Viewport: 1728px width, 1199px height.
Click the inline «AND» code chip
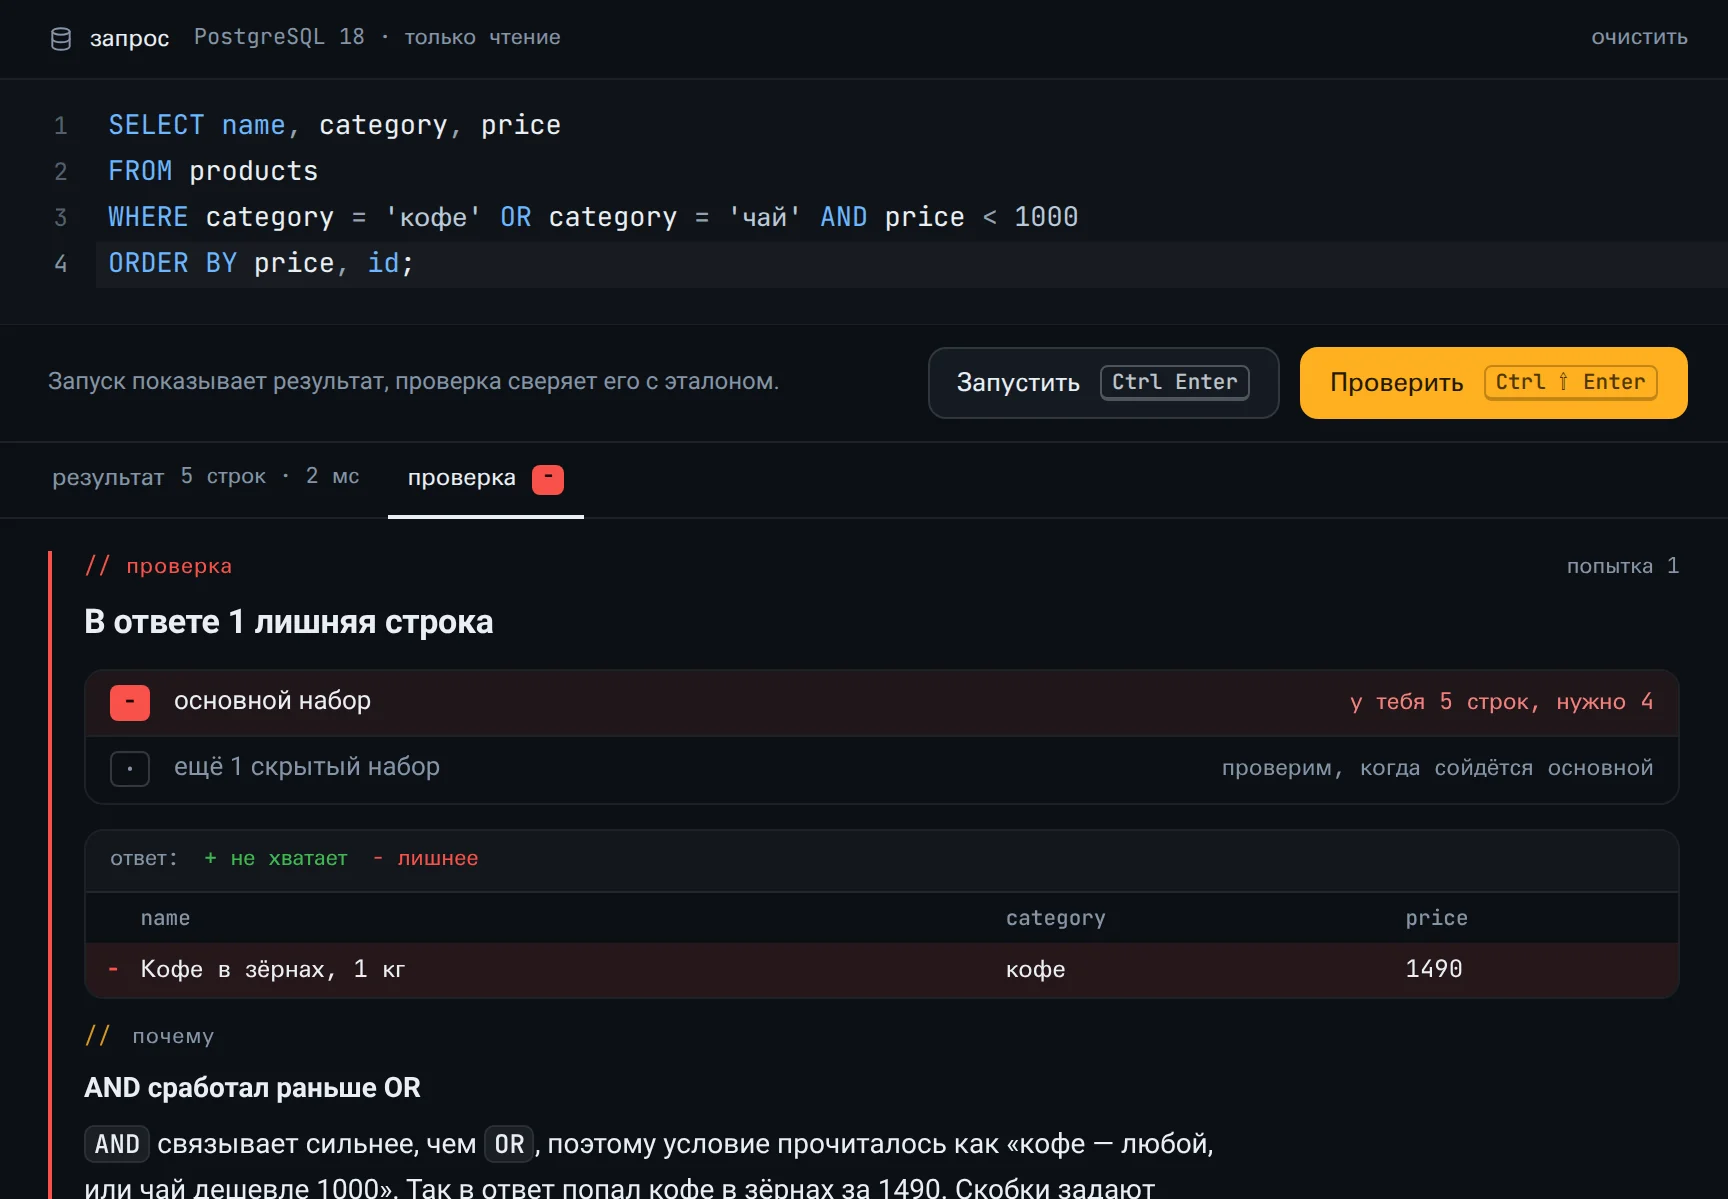click(x=117, y=1144)
